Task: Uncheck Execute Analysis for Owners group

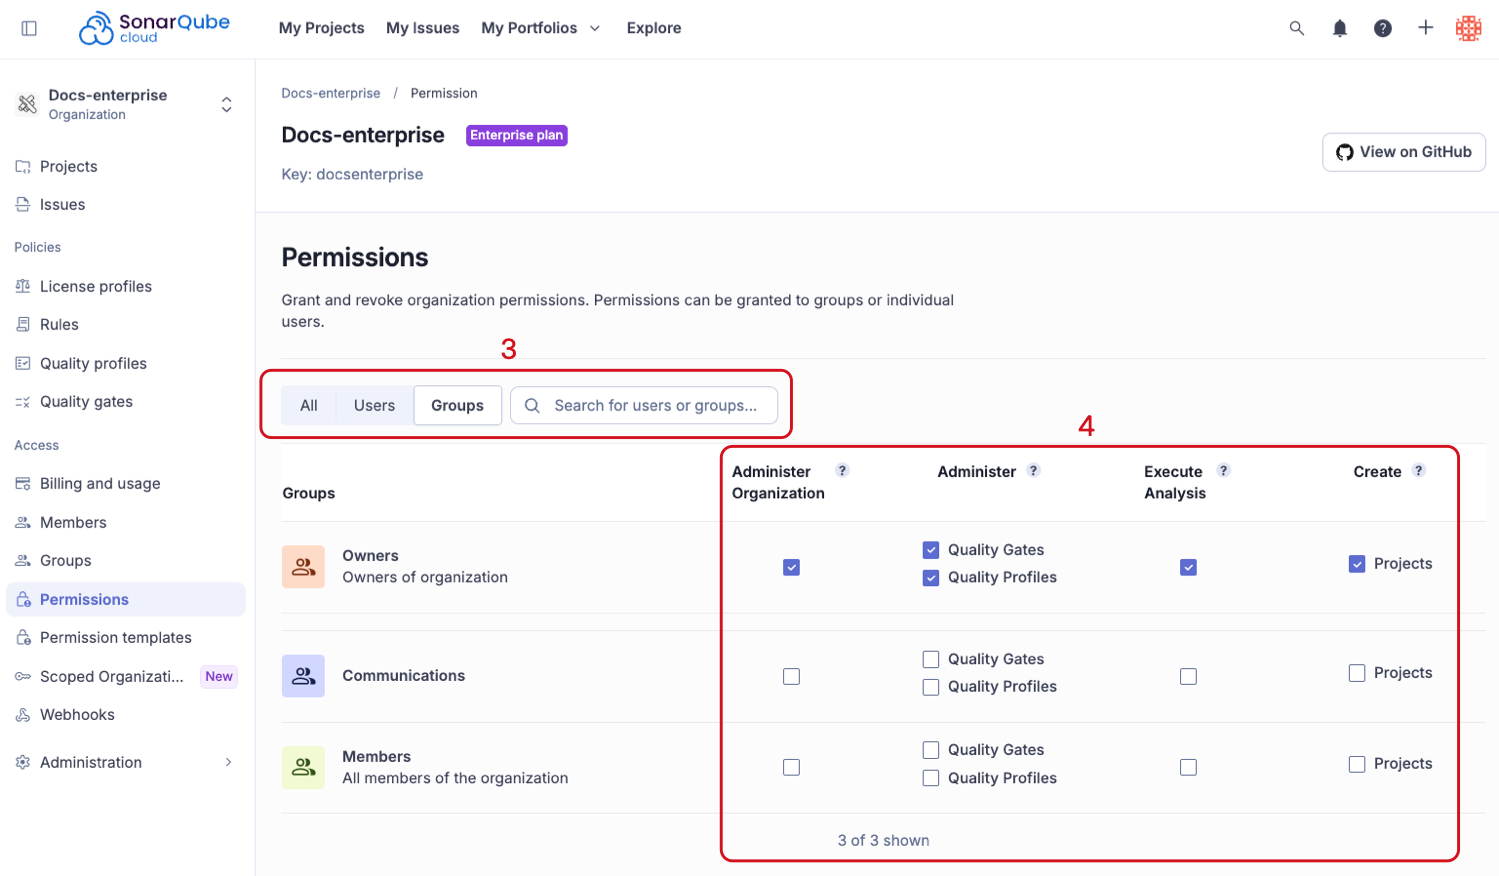Action: click(x=1188, y=567)
